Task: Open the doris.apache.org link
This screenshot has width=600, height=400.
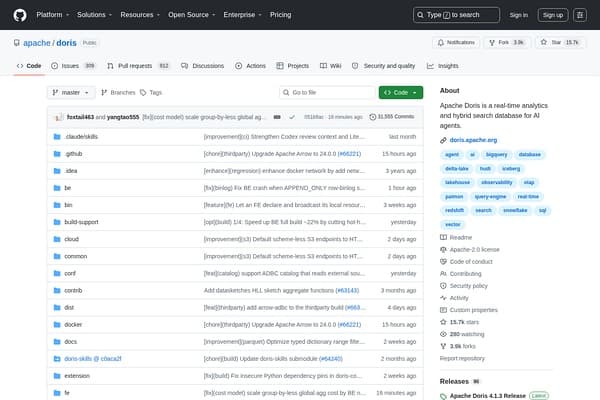Action: click(x=473, y=140)
